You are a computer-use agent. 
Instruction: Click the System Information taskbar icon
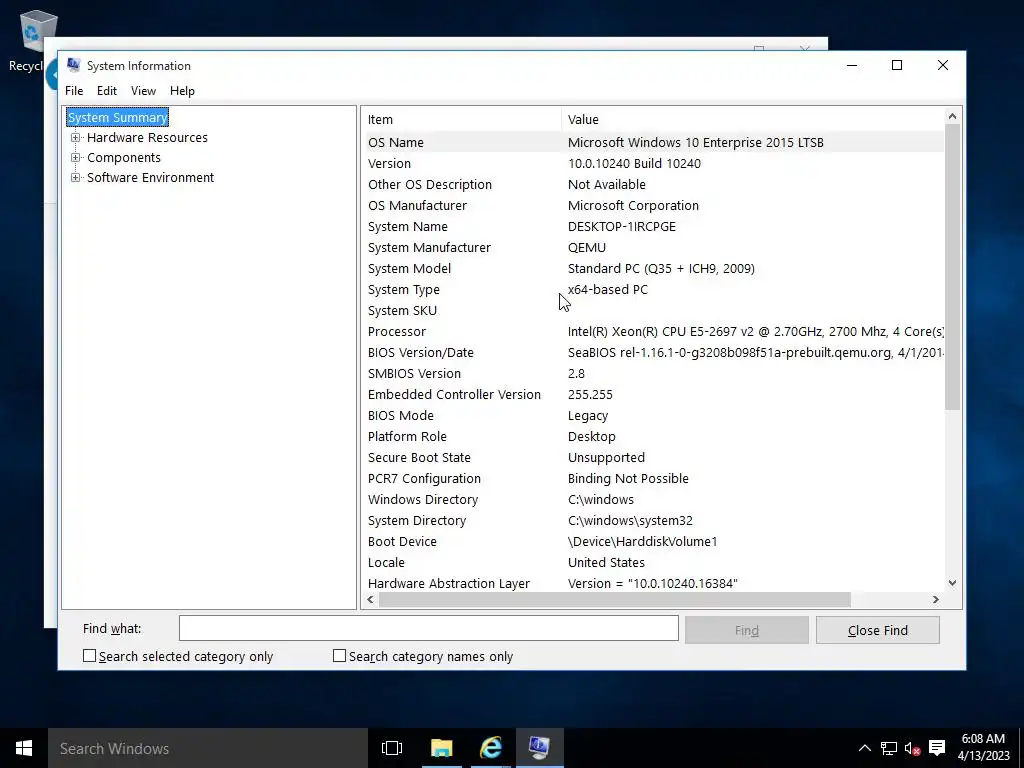coord(539,748)
